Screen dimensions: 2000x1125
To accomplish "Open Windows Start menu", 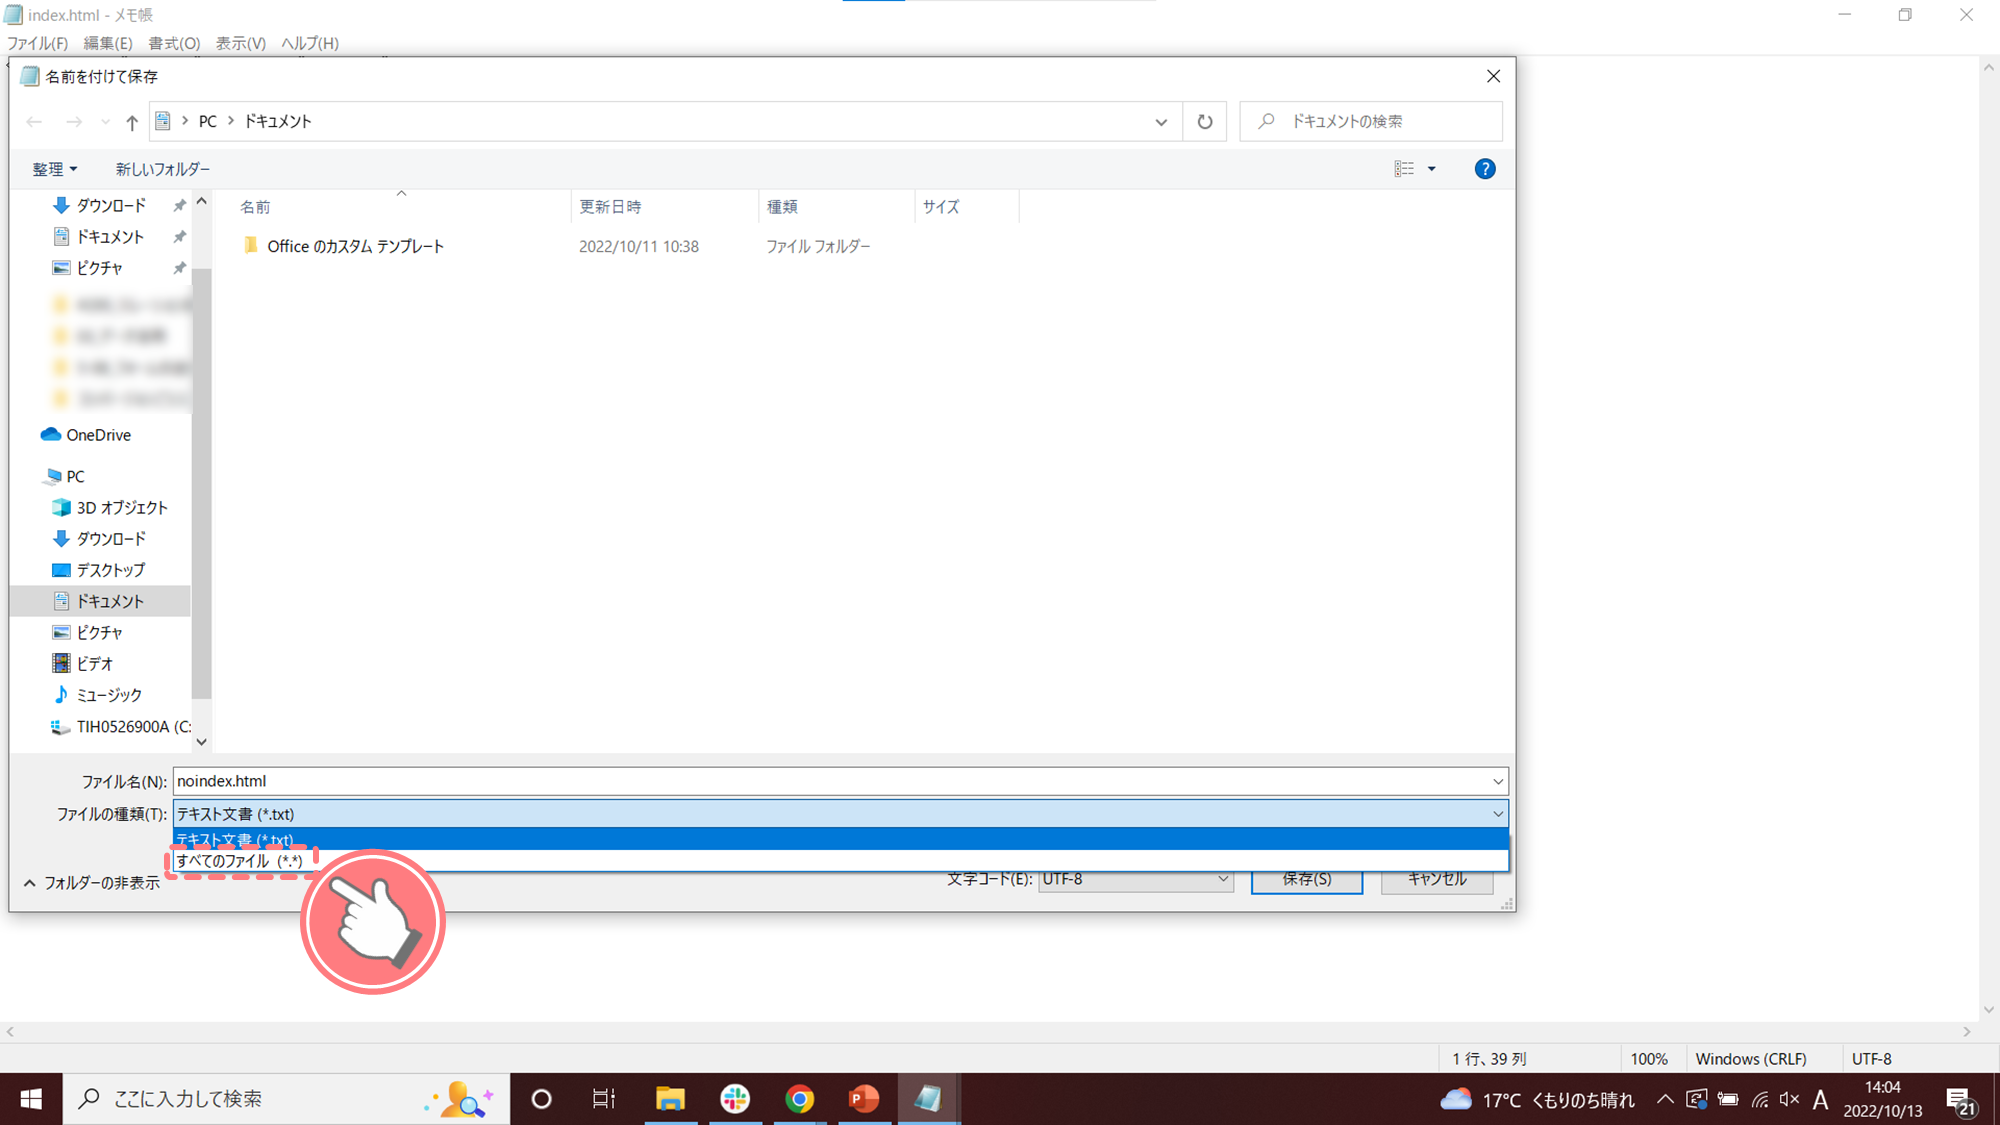I will point(31,1099).
